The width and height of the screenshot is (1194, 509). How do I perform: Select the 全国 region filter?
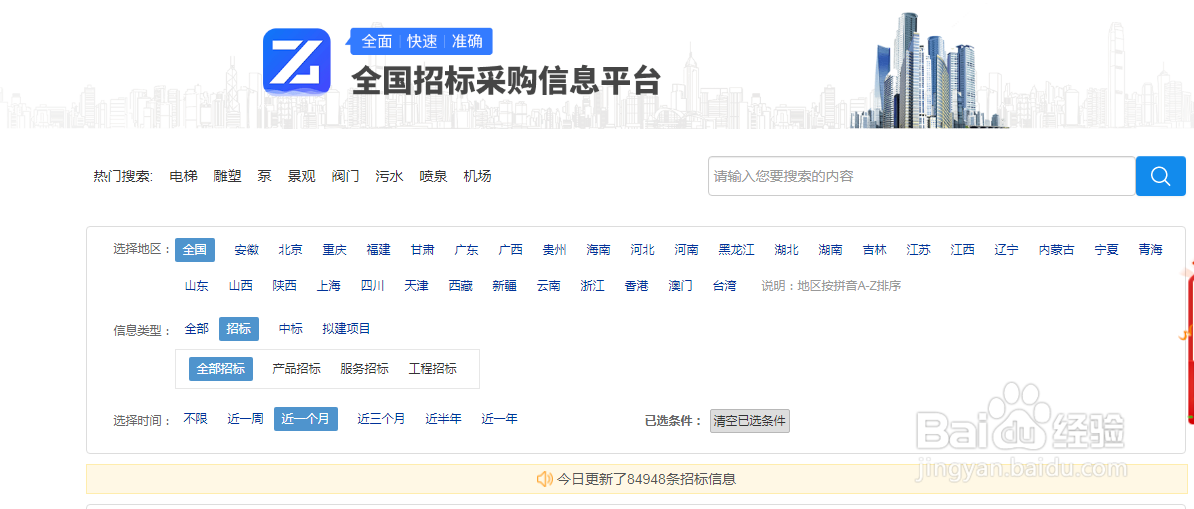click(x=195, y=250)
